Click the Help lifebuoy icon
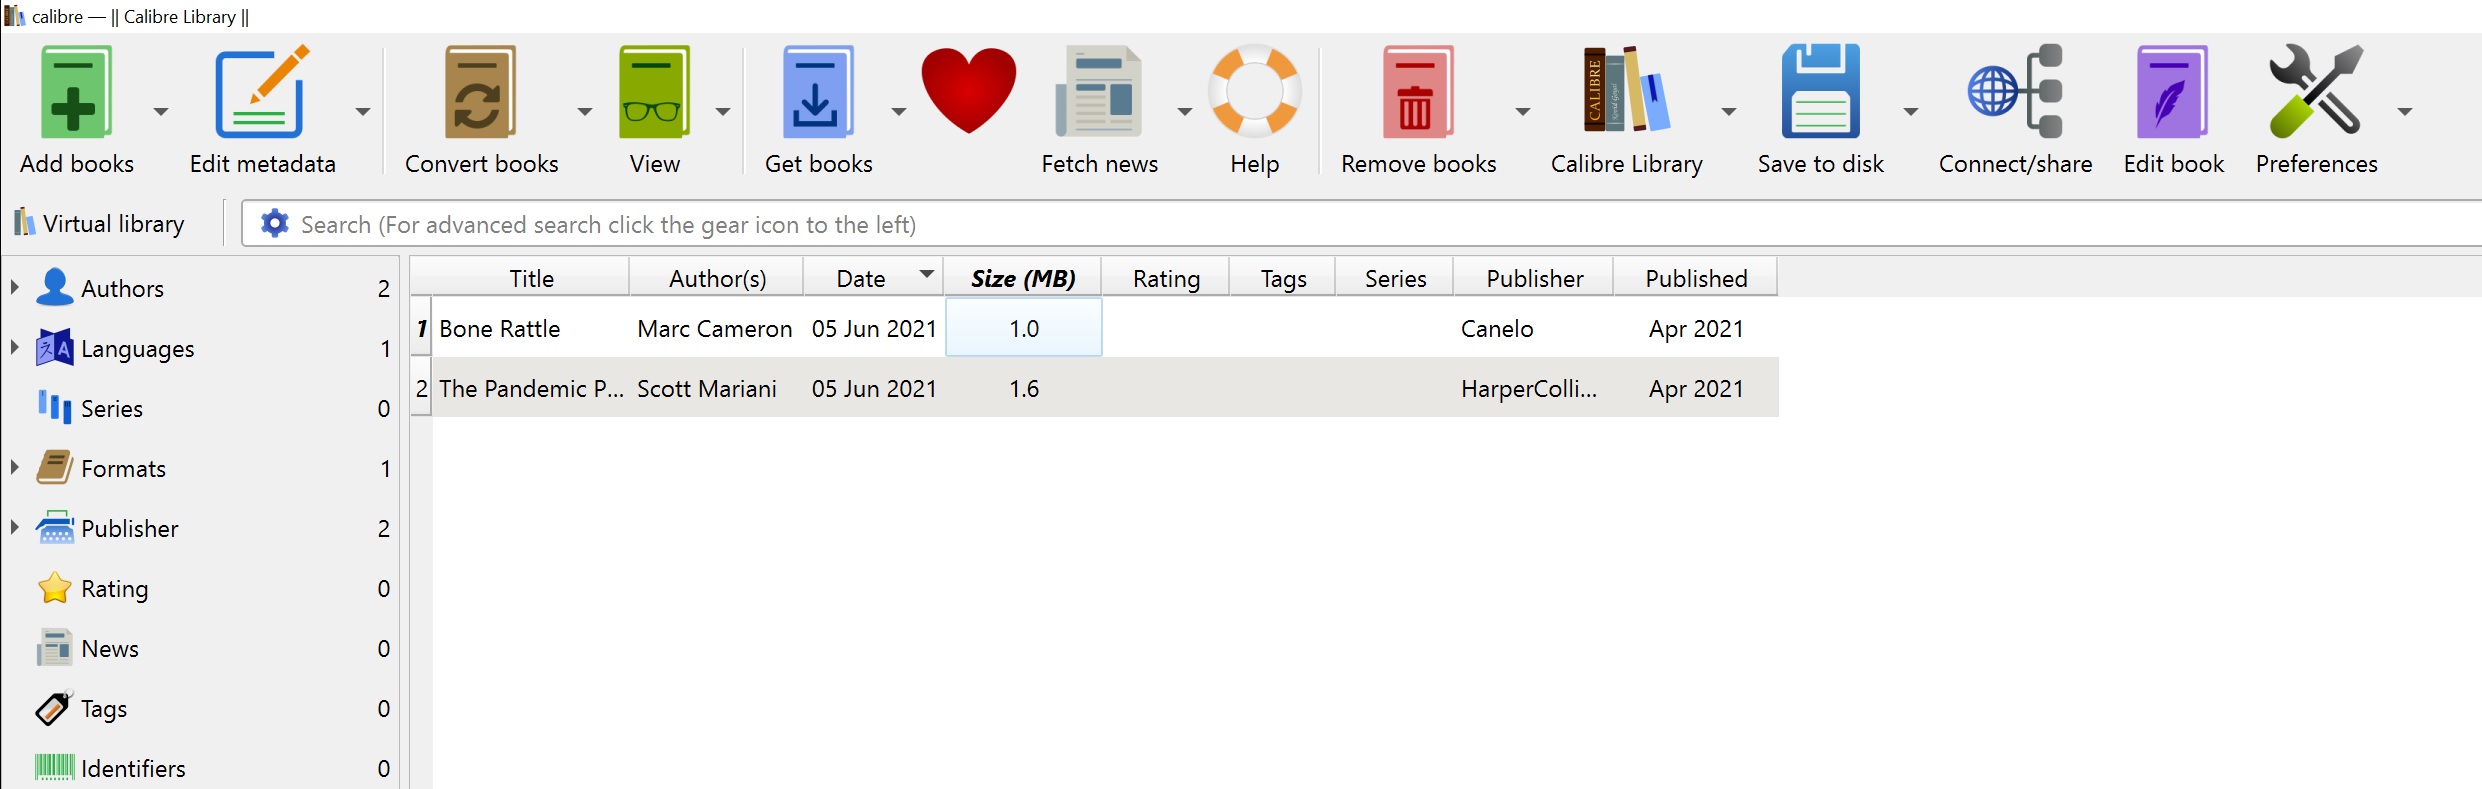2482x789 pixels. (1254, 91)
